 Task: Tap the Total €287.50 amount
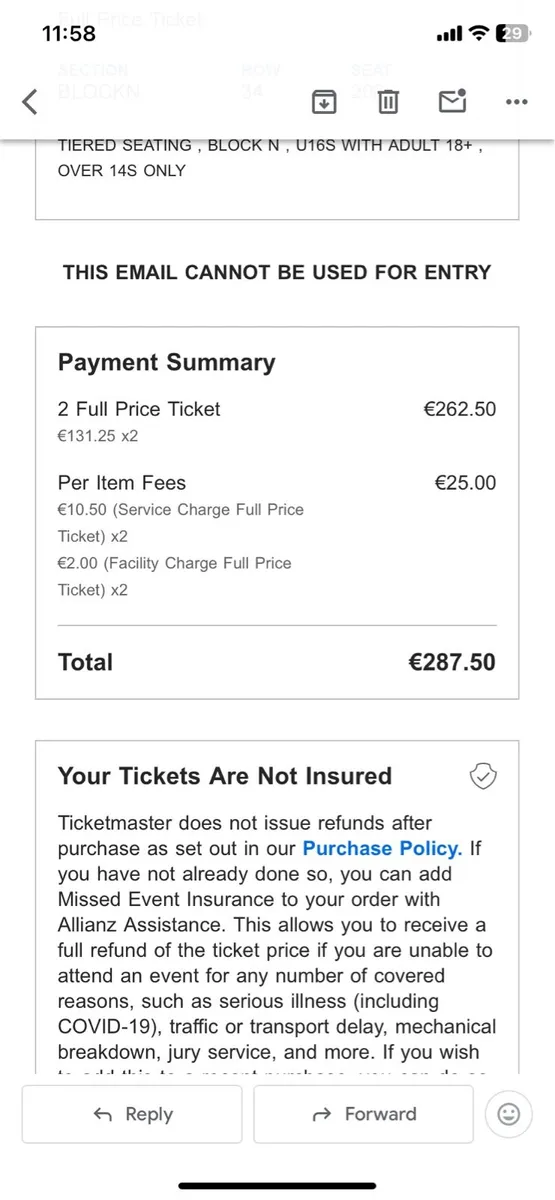click(452, 662)
